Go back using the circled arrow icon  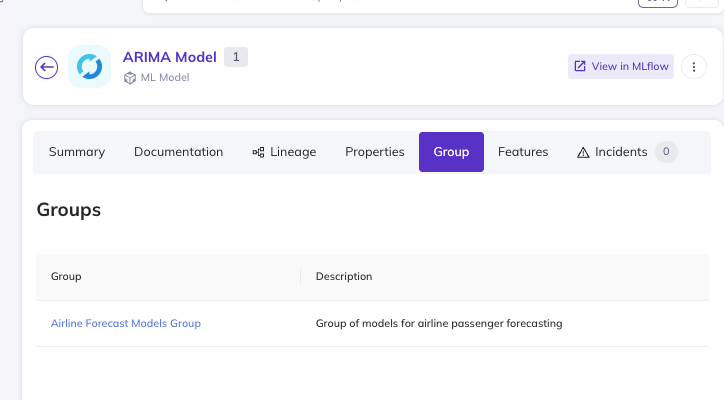(46, 67)
